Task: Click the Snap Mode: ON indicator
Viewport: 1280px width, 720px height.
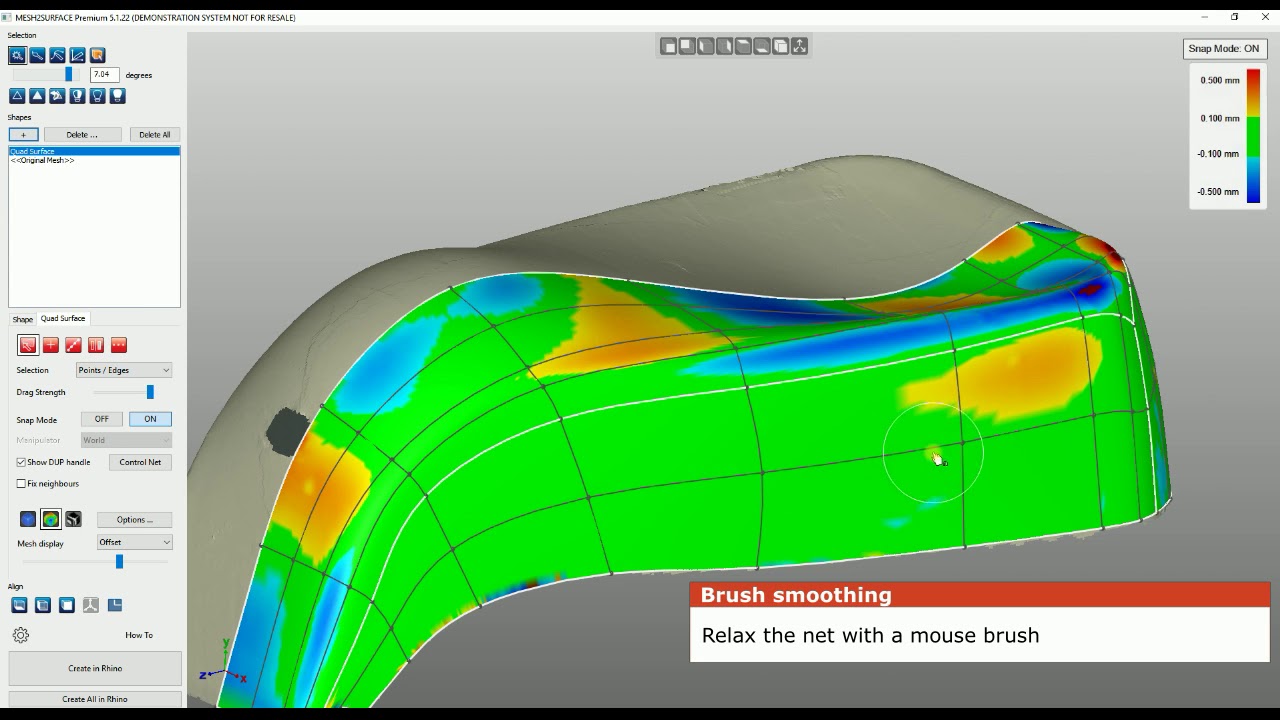Action: (1224, 48)
